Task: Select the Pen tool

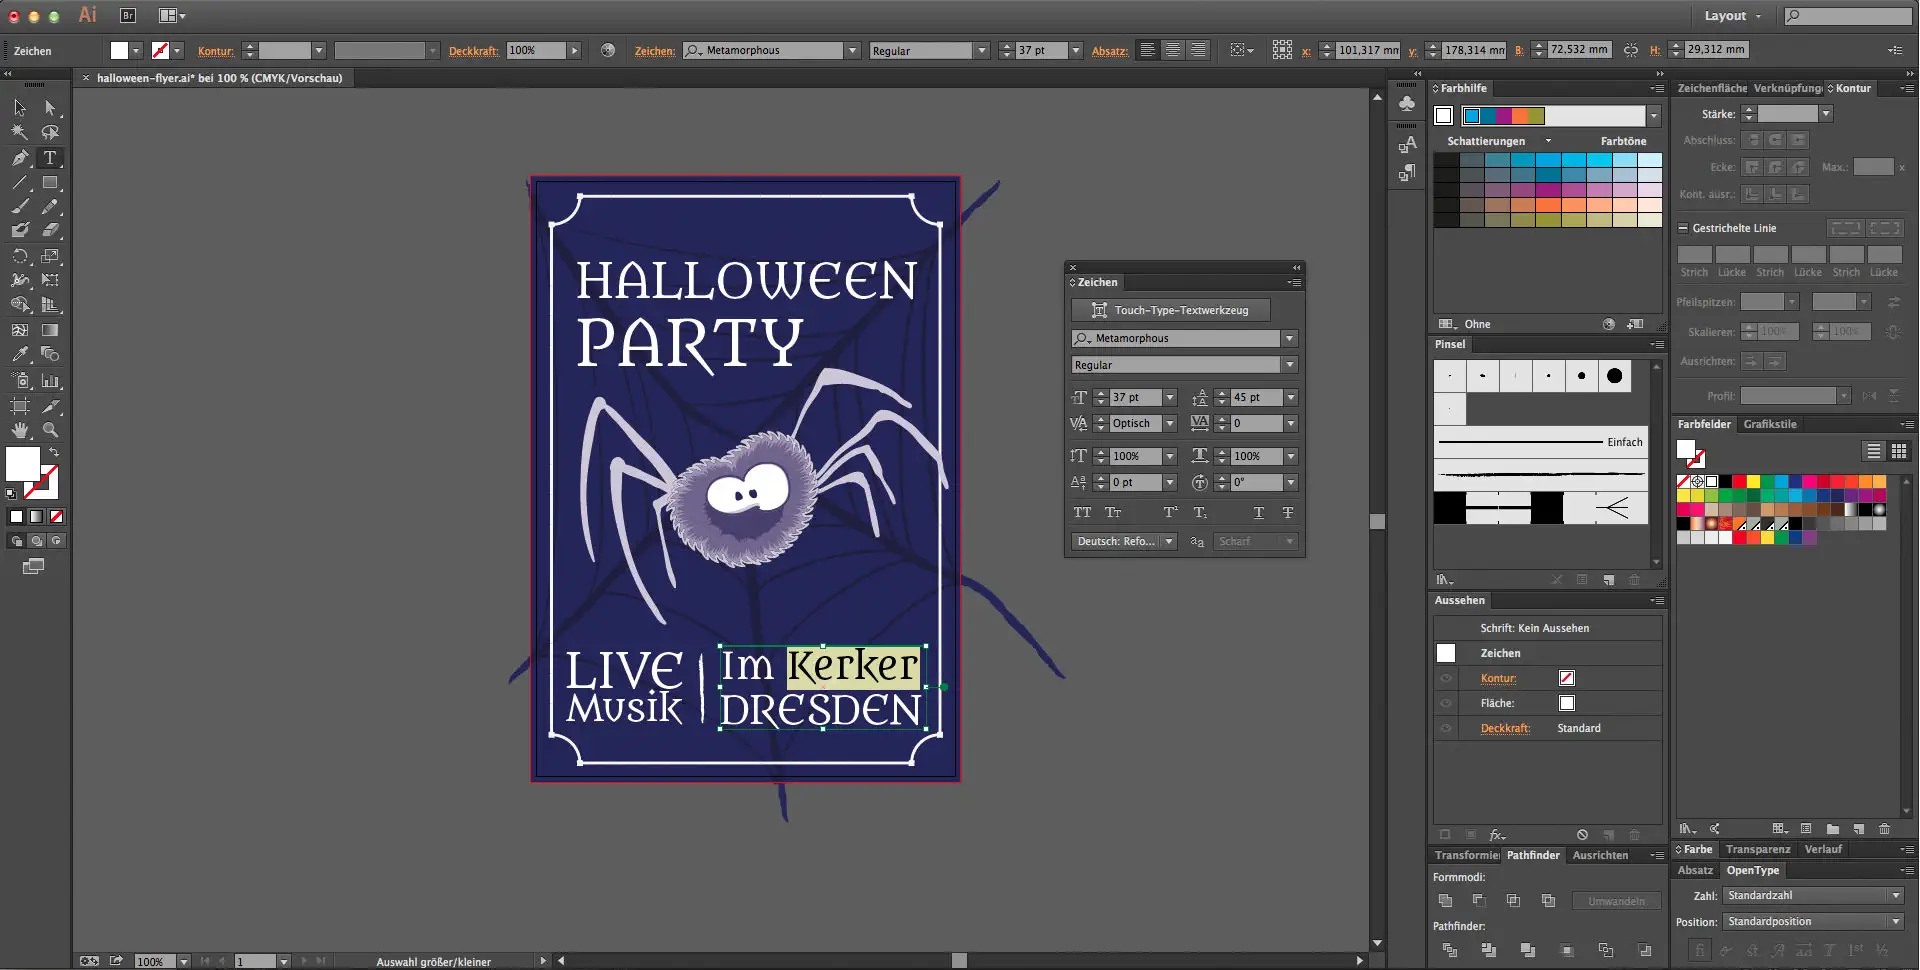Action: [19, 158]
